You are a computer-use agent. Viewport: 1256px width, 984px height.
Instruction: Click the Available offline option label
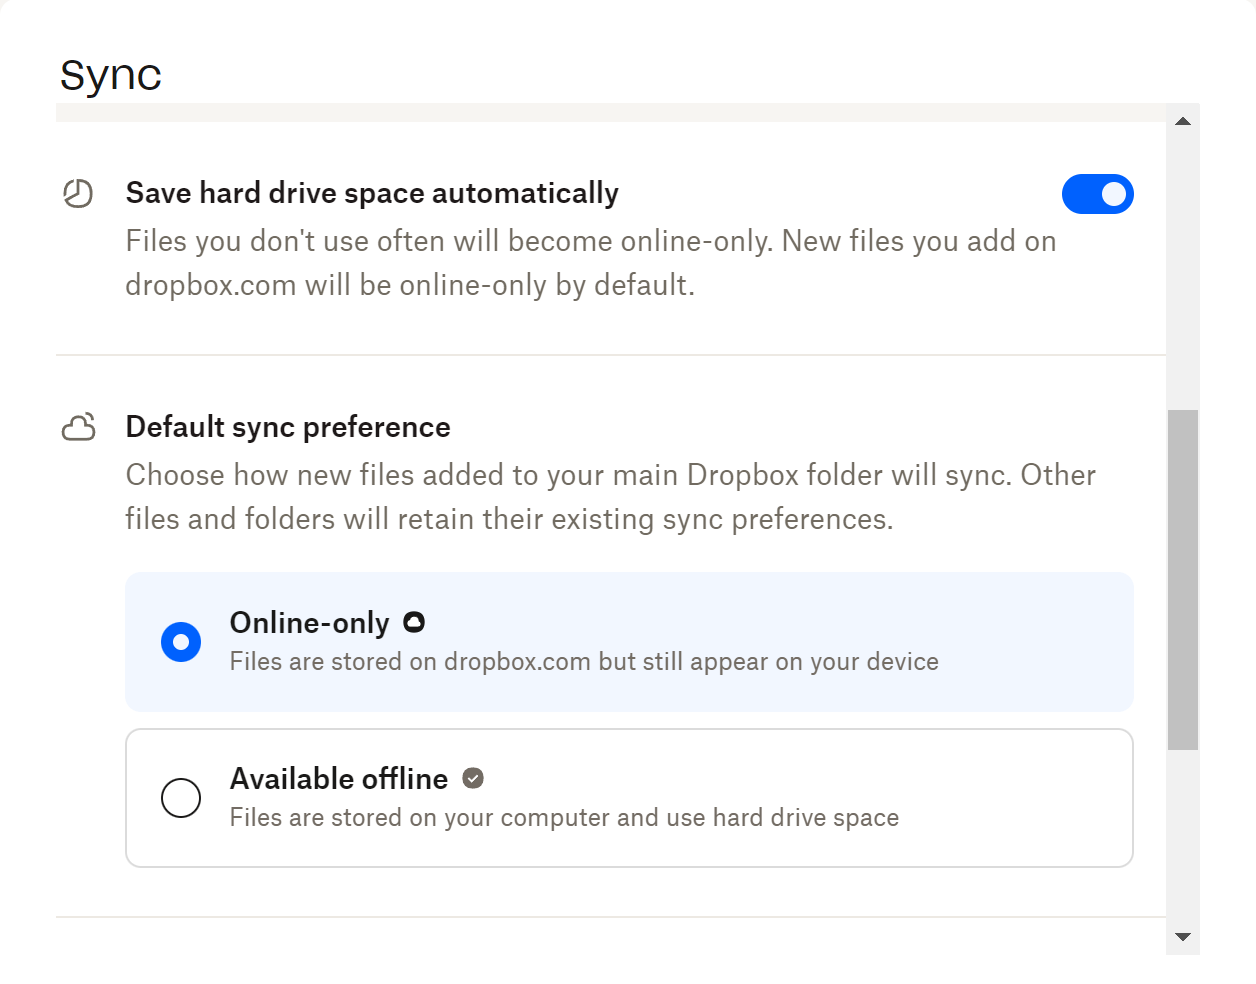339,779
